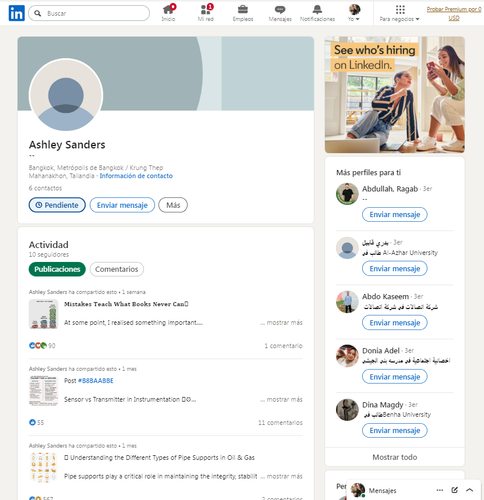484x500 pixels.
Task: Open Abdullah, Ragab avatar
Action: (x=347, y=194)
